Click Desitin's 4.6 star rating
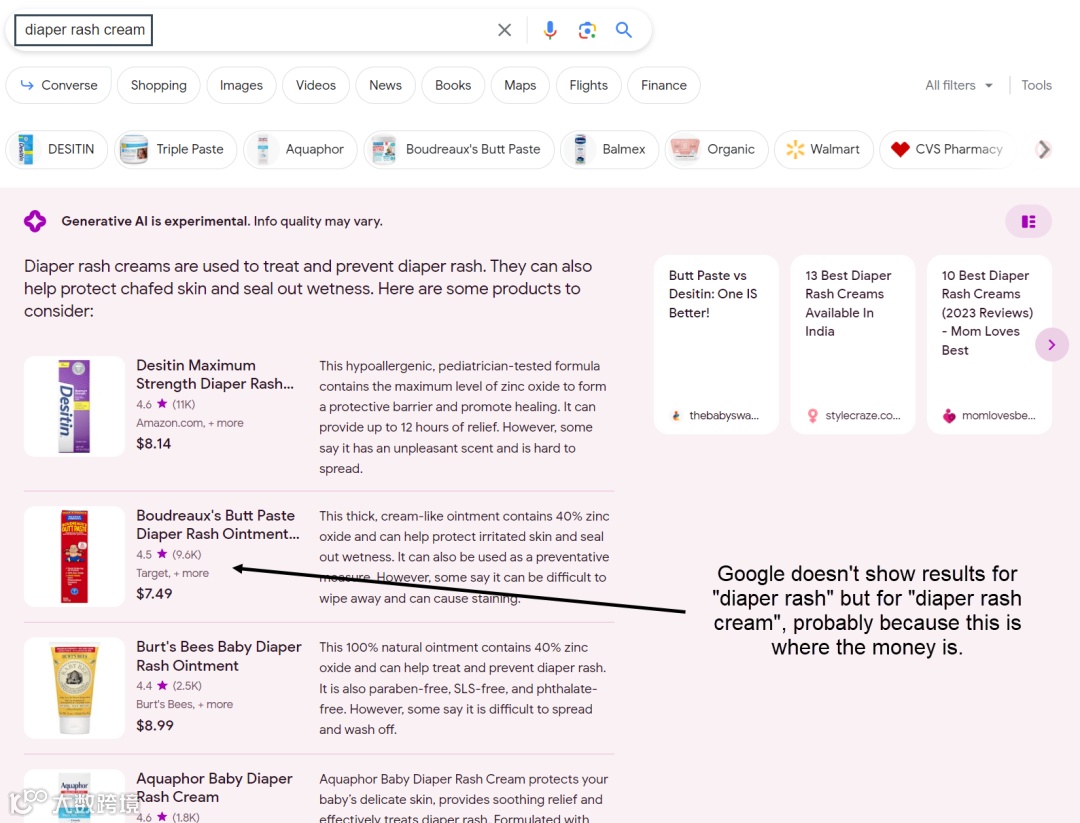This screenshot has height=823, width=1080. [165, 404]
